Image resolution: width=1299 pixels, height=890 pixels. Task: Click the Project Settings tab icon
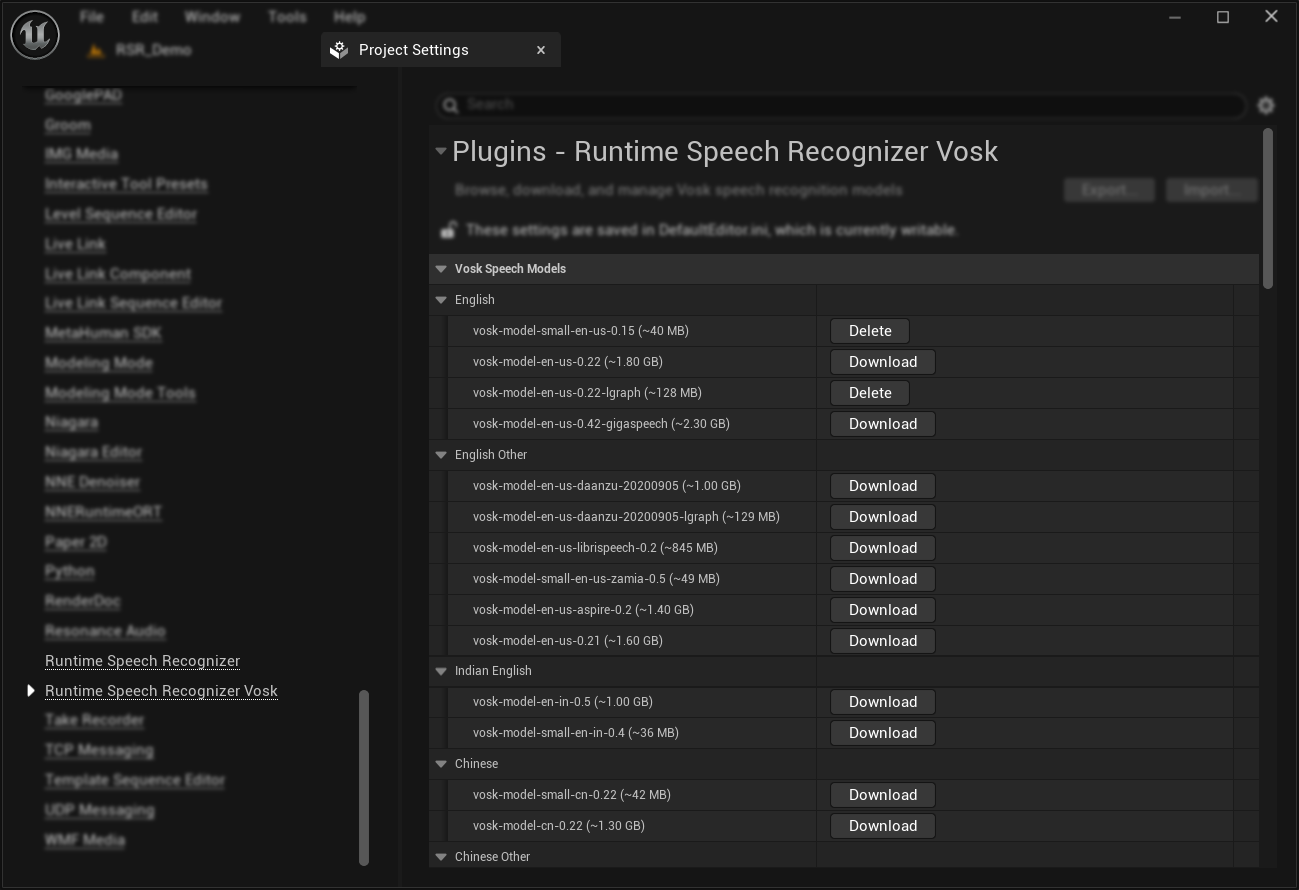click(339, 50)
